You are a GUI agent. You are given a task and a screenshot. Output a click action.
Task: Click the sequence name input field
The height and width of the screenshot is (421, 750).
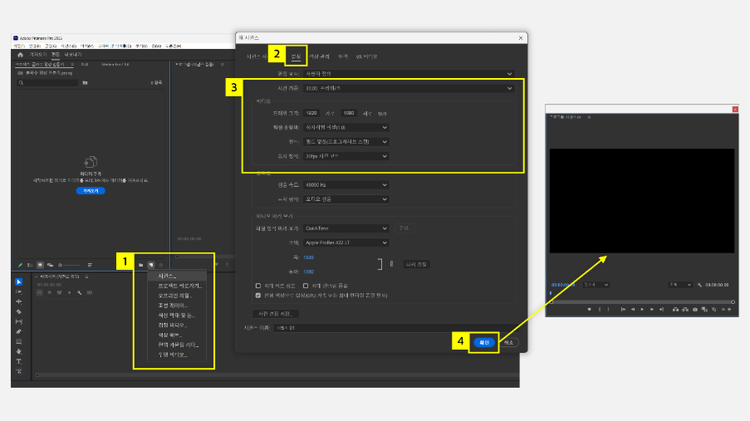pyautogui.click(x=398, y=328)
